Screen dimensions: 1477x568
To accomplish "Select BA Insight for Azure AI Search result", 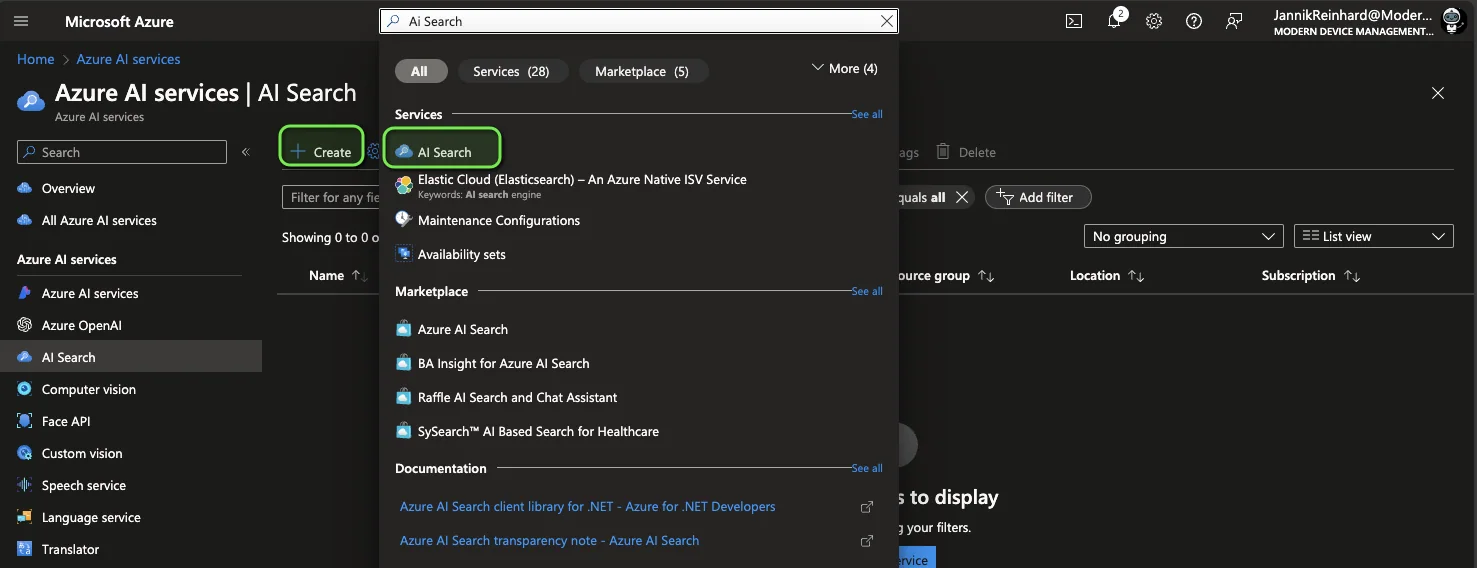I will point(503,363).
